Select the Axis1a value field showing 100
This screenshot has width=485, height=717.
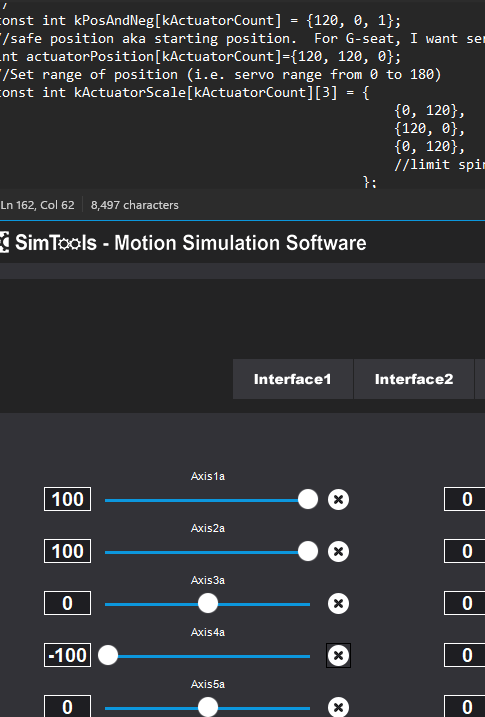[68, 499]
